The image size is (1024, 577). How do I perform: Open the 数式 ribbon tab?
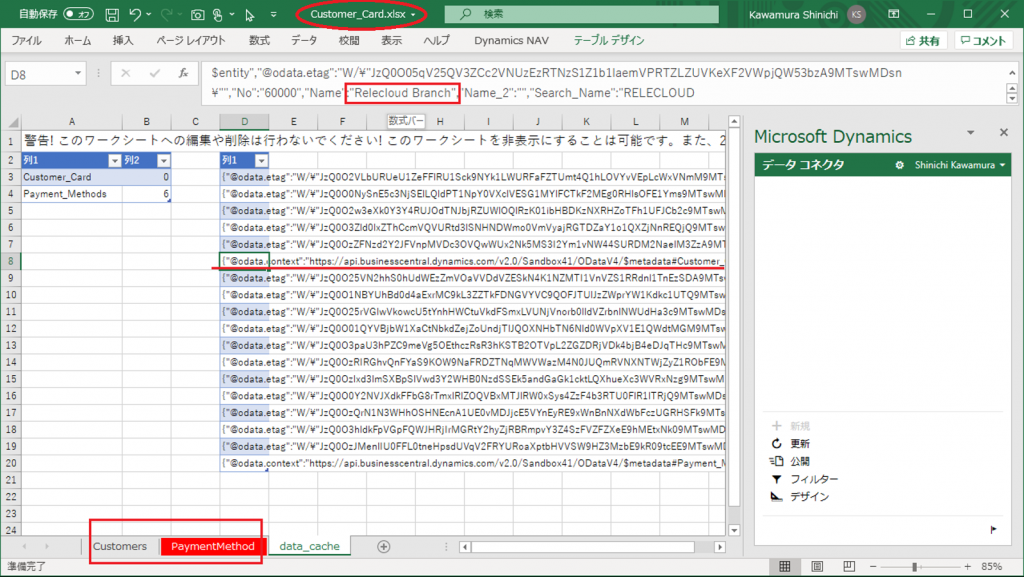[x=259, y=40]
